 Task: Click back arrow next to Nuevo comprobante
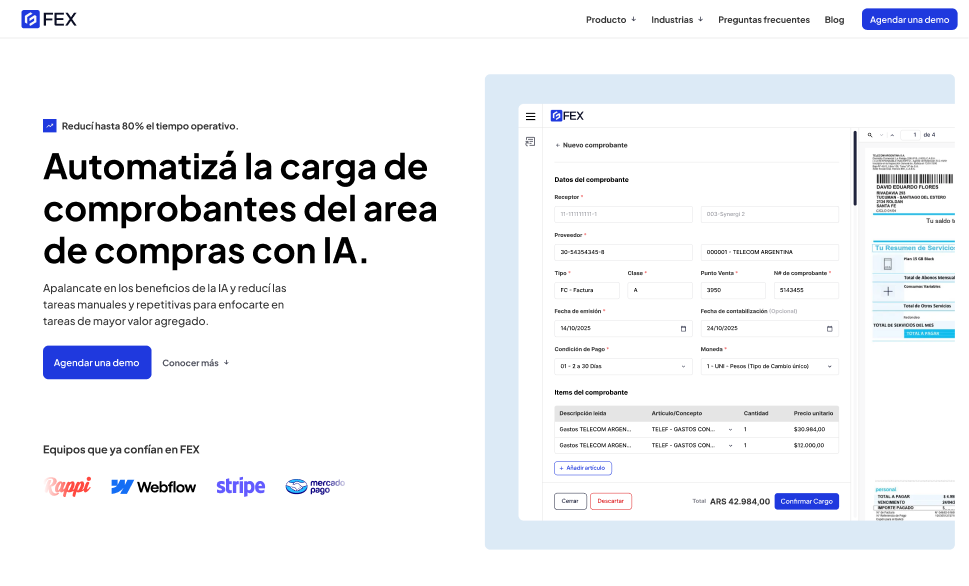[x=557, y=145]
